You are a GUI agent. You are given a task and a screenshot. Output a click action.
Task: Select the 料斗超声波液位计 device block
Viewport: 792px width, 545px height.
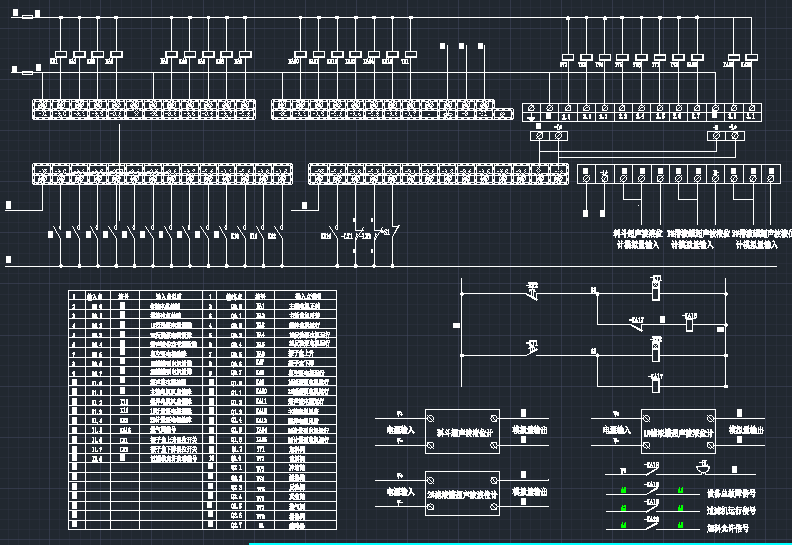click(x=462, y=431)
